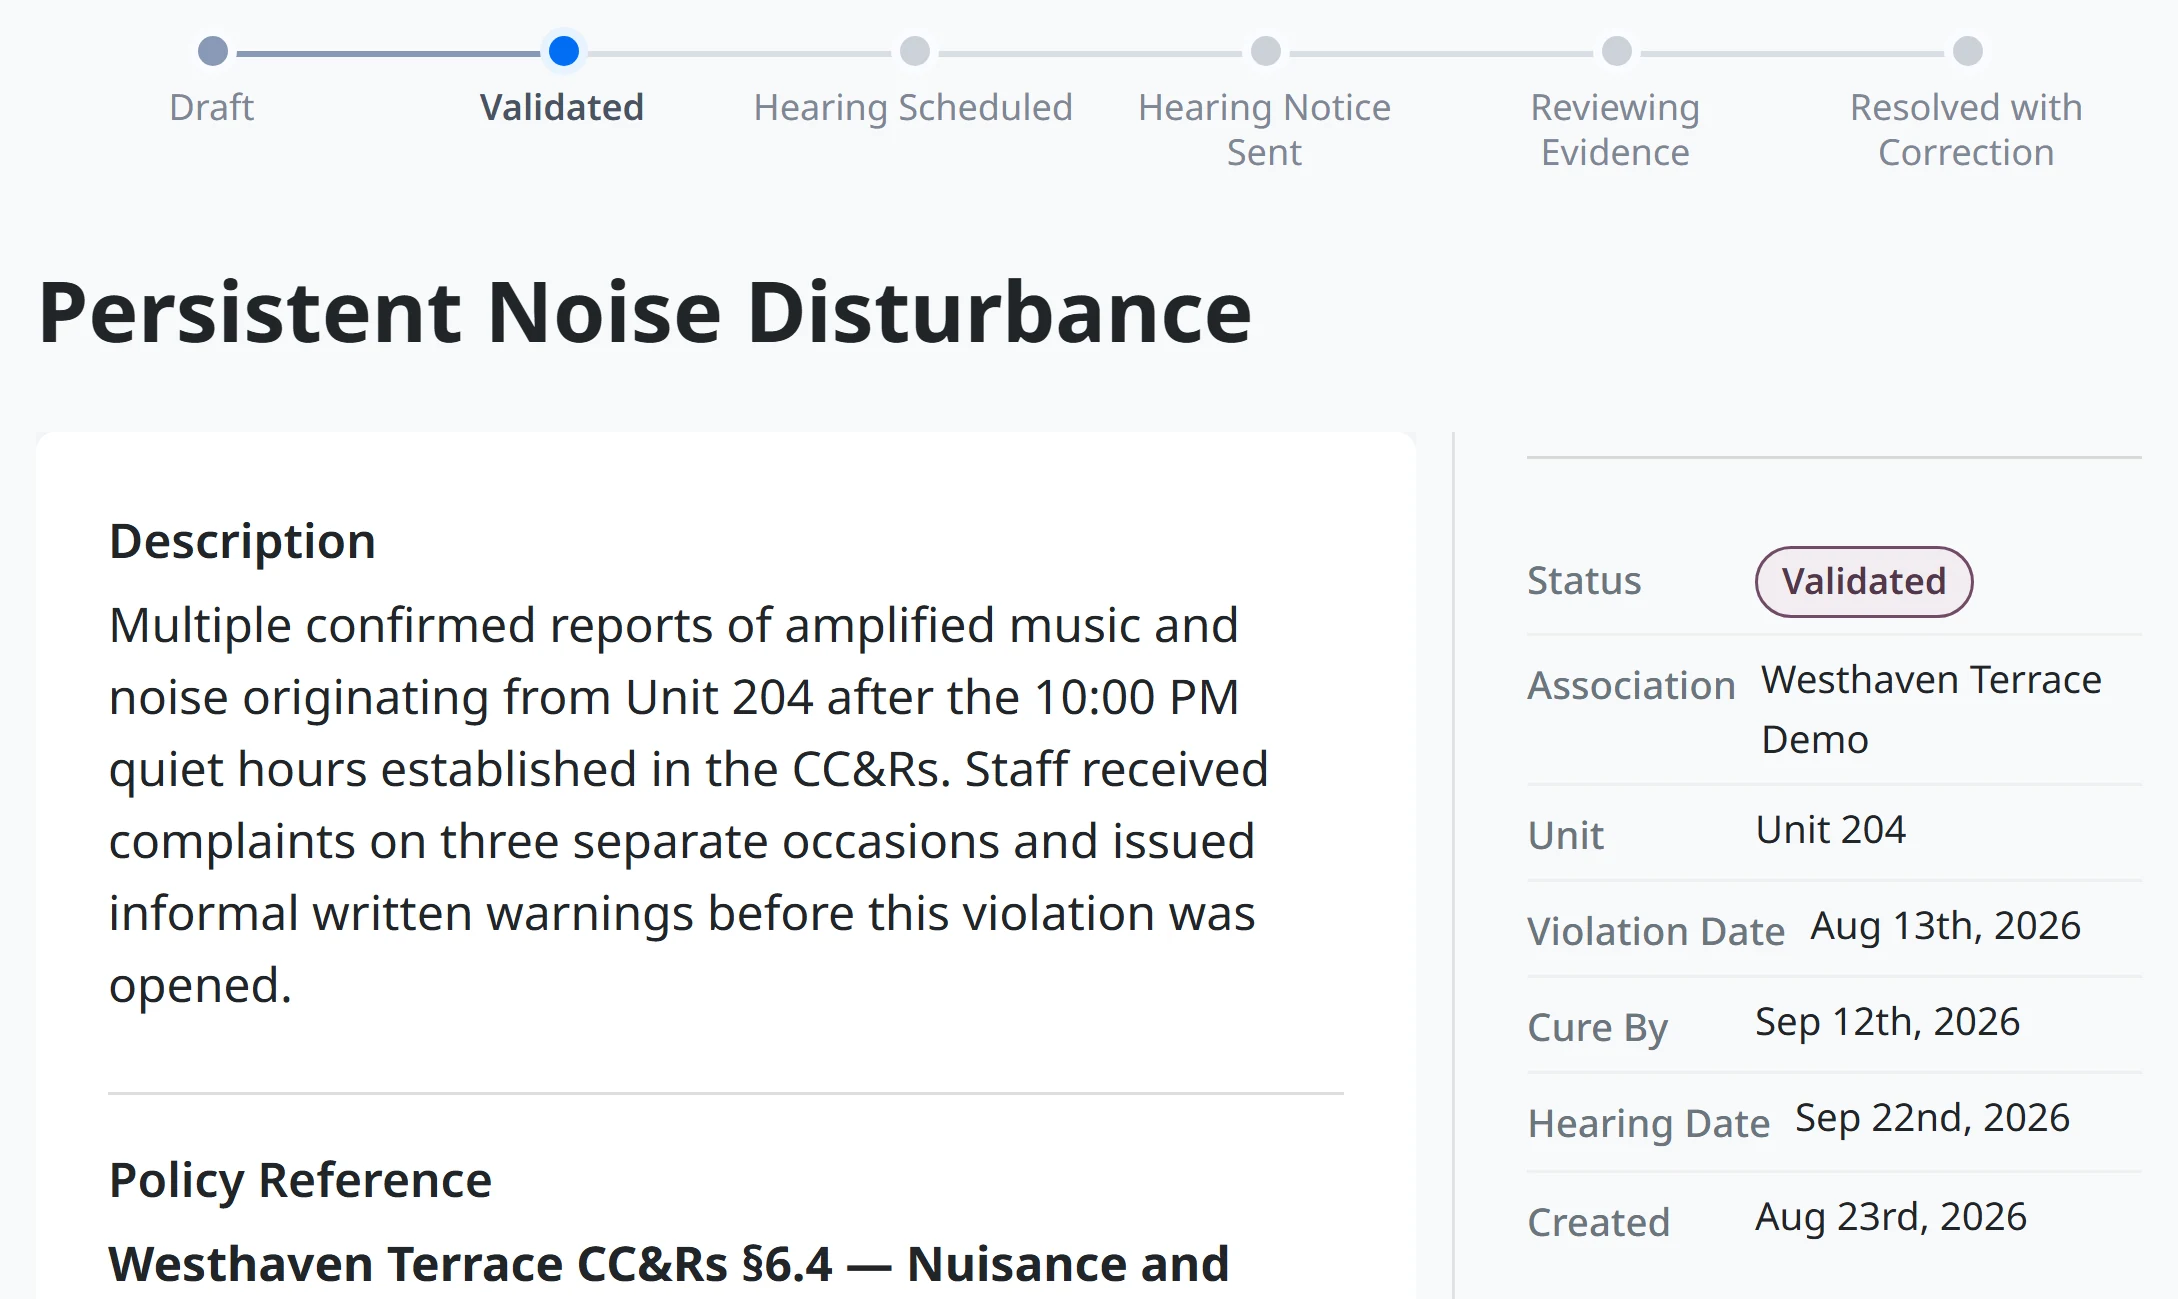Select the Draft step label
The height and width of the screenshot is (1299, 2178).
click(212, 107)
